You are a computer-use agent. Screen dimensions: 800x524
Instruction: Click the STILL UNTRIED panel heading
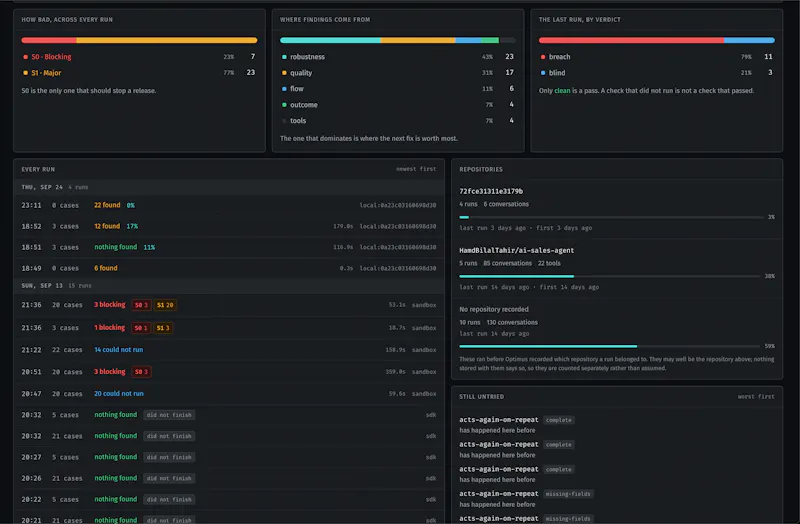pyautogui.click(x=481, y=396)
